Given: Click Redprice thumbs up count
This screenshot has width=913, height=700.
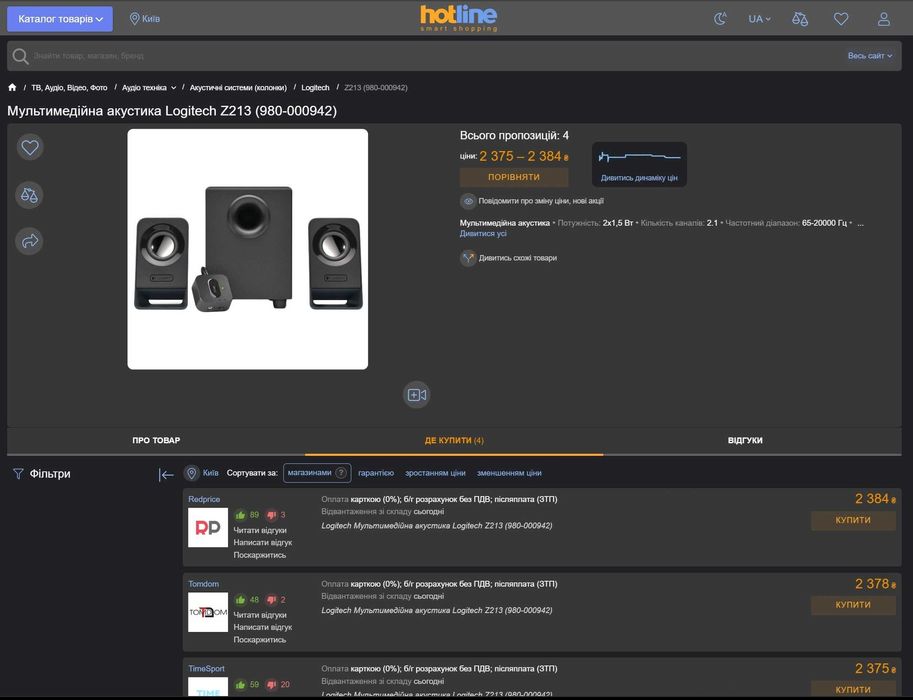Looking at the screenshot, I should tap(247, 515).
